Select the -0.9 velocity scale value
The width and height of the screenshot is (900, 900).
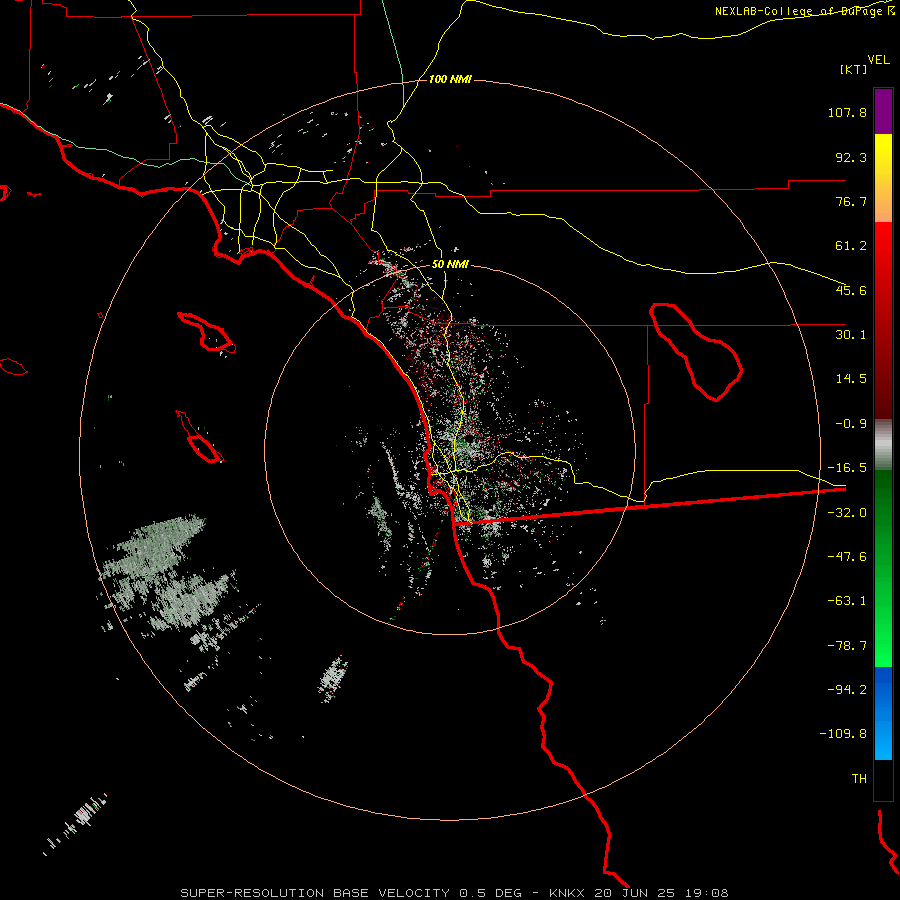(851, 424)
